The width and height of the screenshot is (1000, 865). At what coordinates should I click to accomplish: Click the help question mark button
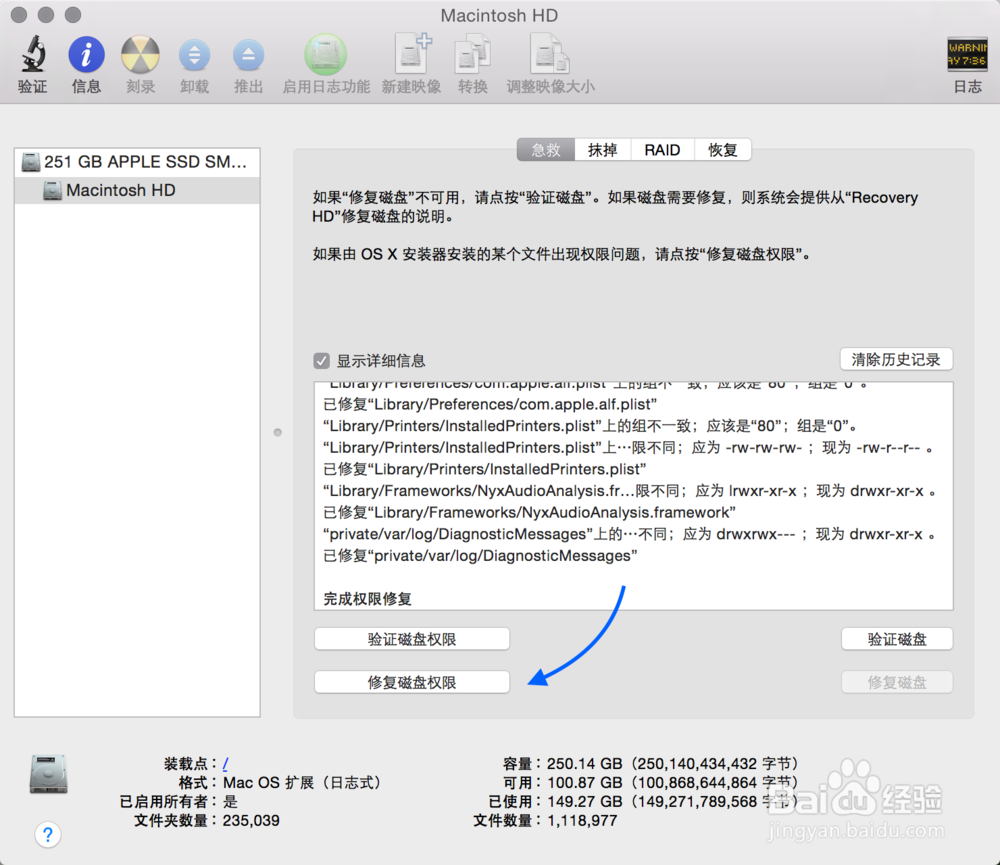pyautogui.click(x=48, y=834)
